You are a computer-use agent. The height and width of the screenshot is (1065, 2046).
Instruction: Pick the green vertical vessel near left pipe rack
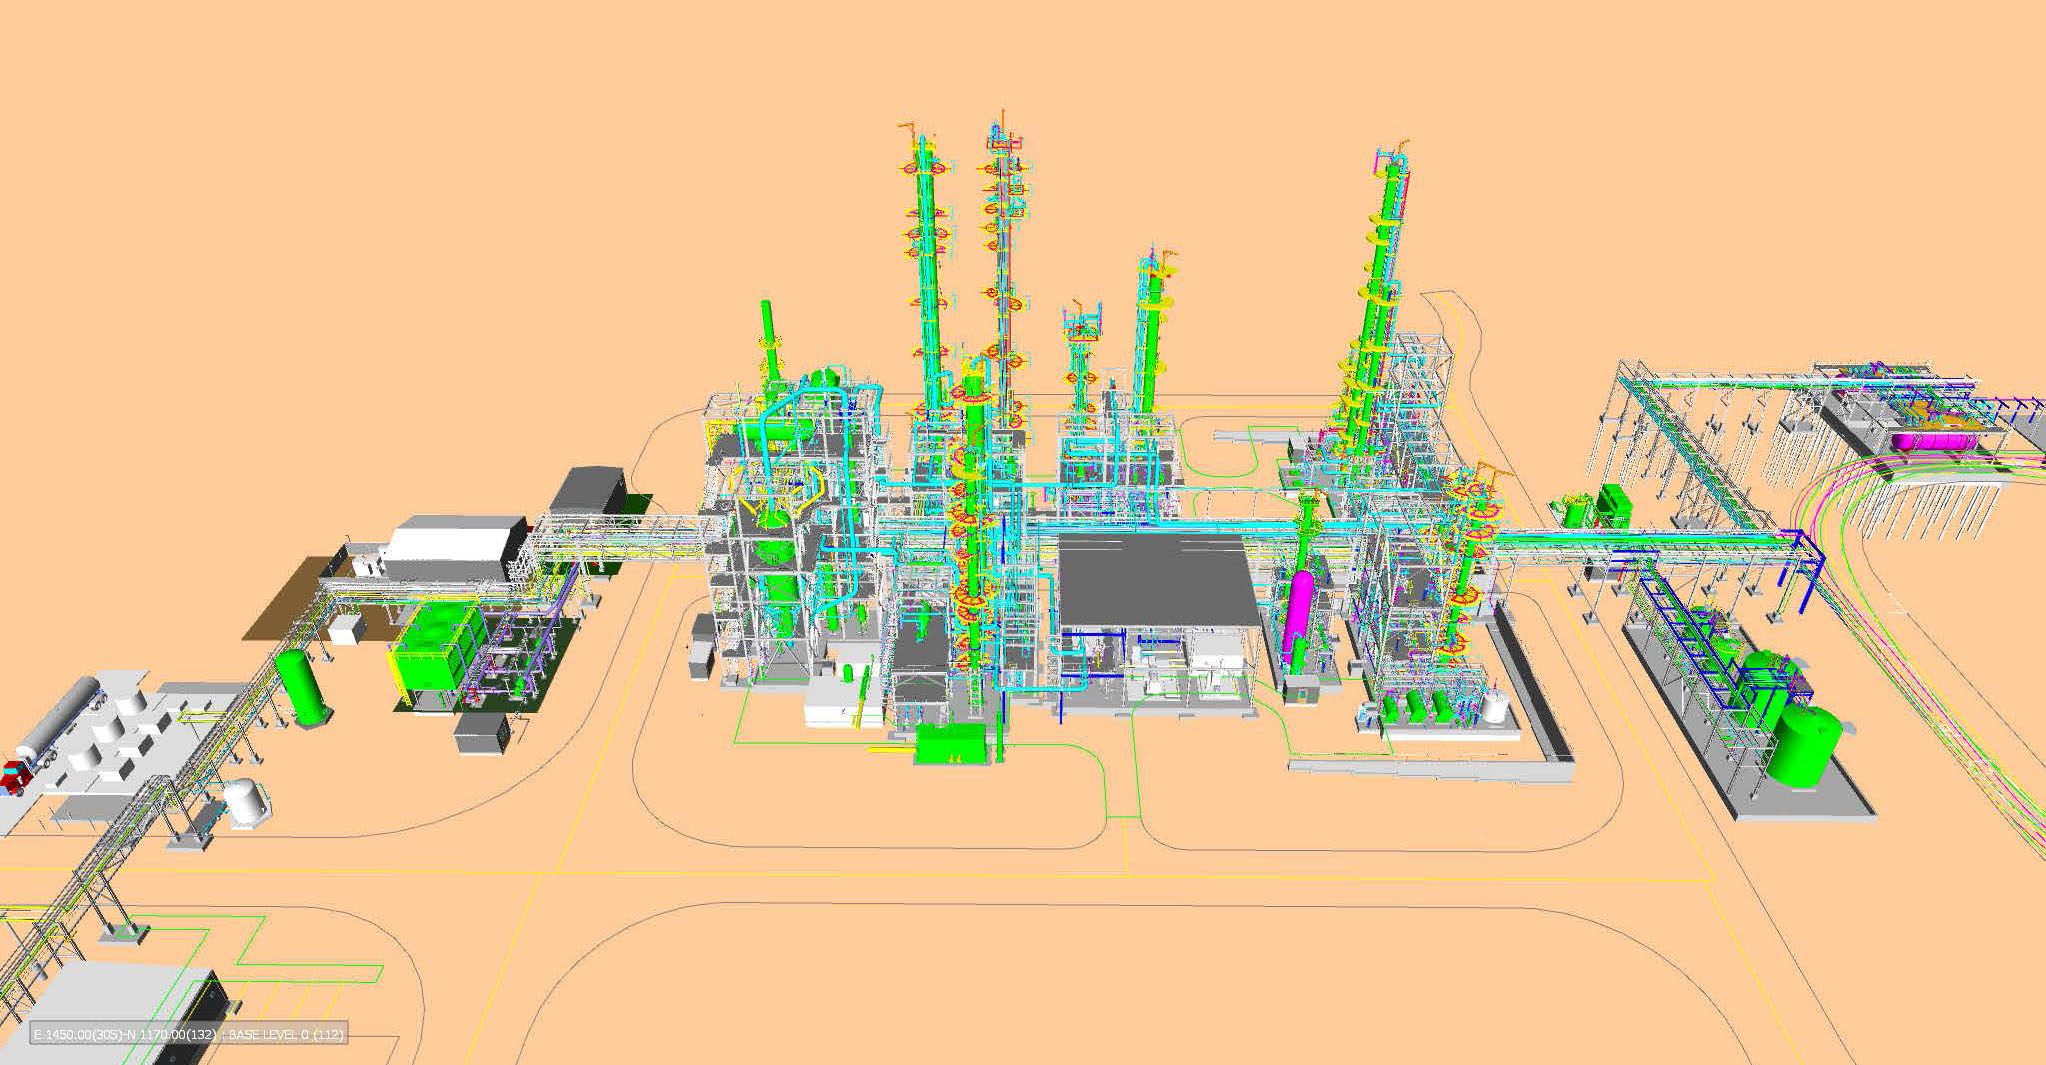tap(303, 686)
